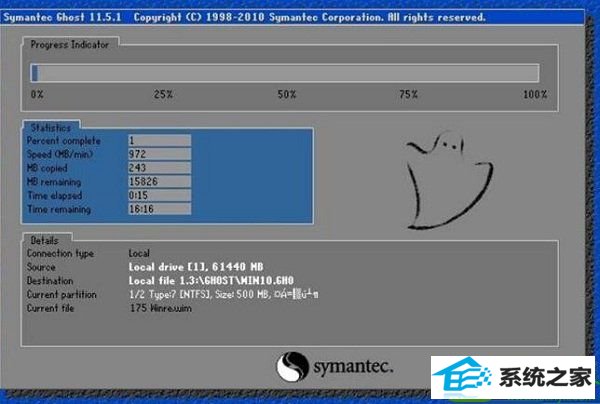600x404 pixels.
Task: Click the 'Percent complete' label
Action: point(64,141)
